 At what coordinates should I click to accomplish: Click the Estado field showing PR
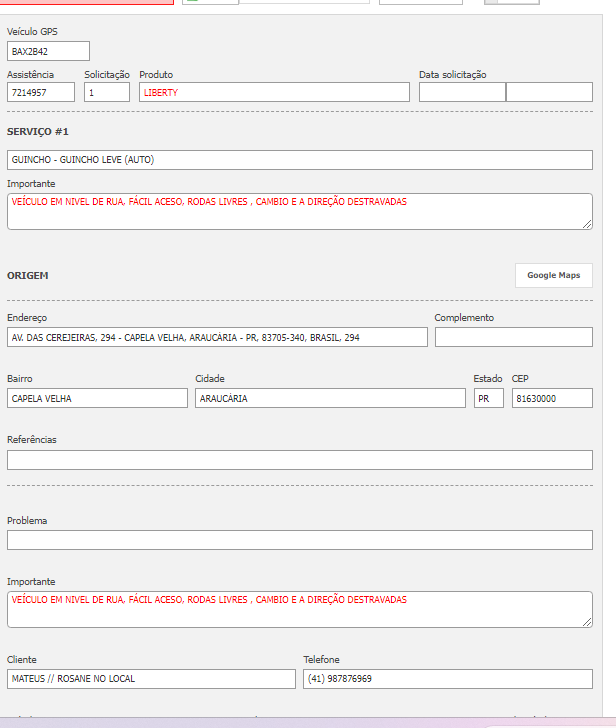(x=488, y=398)
